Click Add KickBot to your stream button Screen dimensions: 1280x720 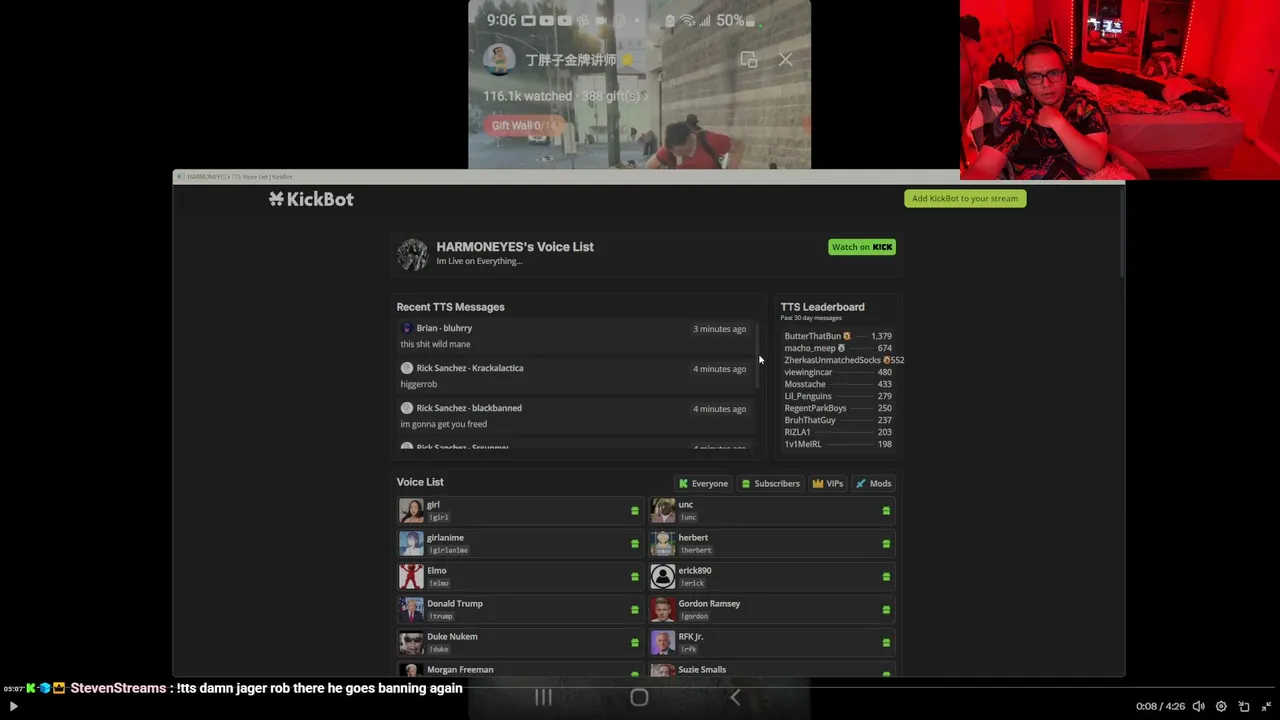(965, 198)
